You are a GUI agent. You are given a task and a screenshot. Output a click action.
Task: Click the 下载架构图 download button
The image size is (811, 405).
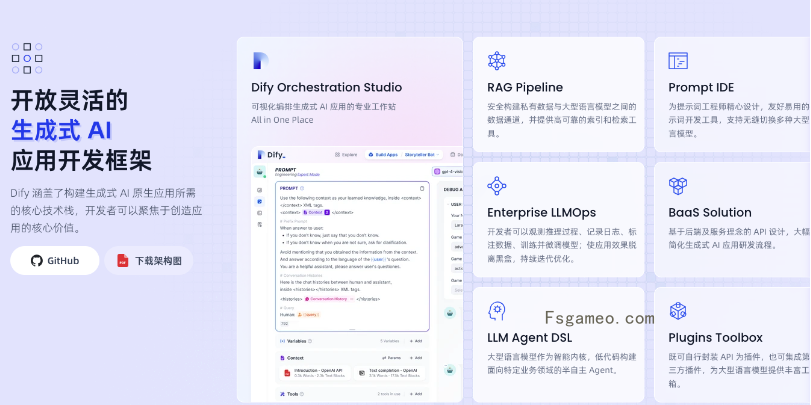pos(149,261)
